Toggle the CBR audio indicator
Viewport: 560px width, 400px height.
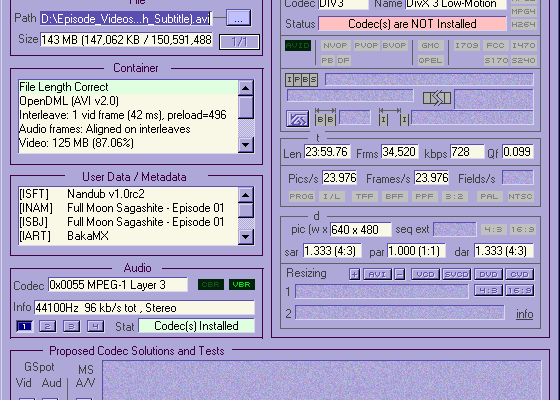(211, 285)
